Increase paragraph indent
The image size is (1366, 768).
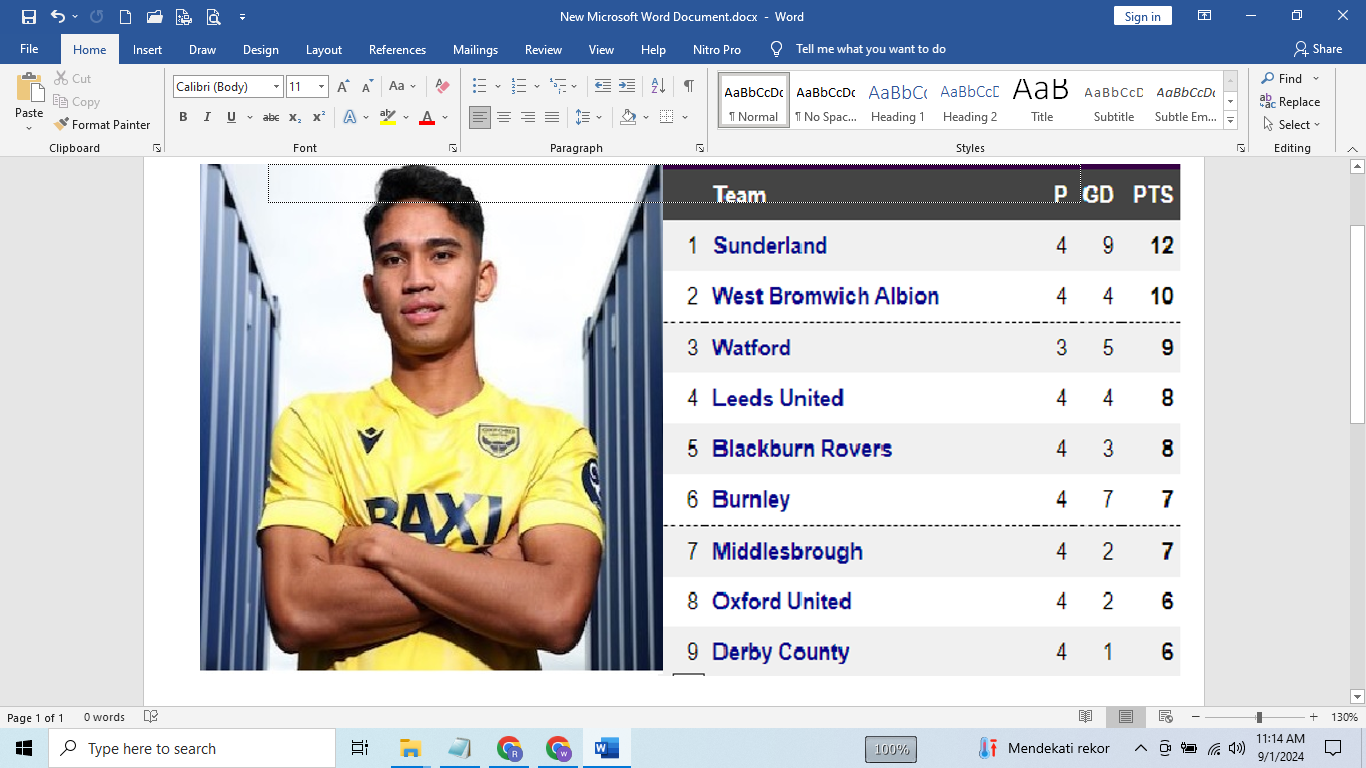627,87
